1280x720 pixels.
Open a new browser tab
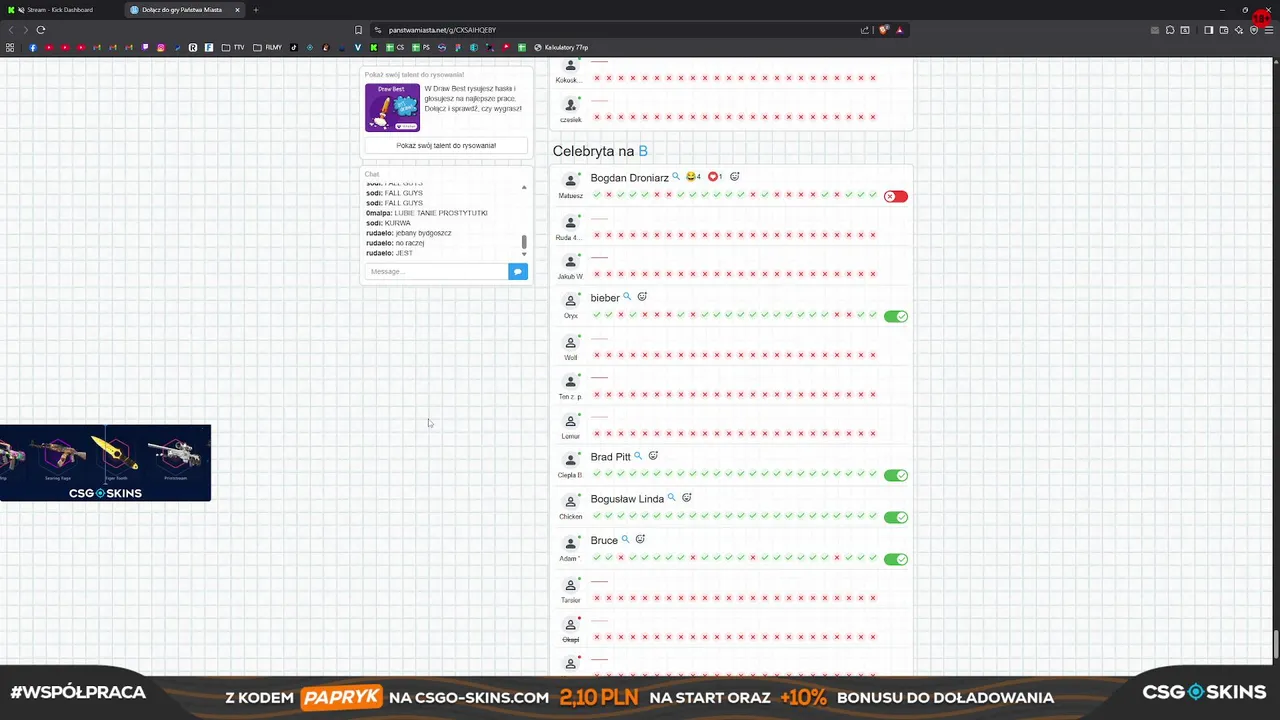(255, 10)
